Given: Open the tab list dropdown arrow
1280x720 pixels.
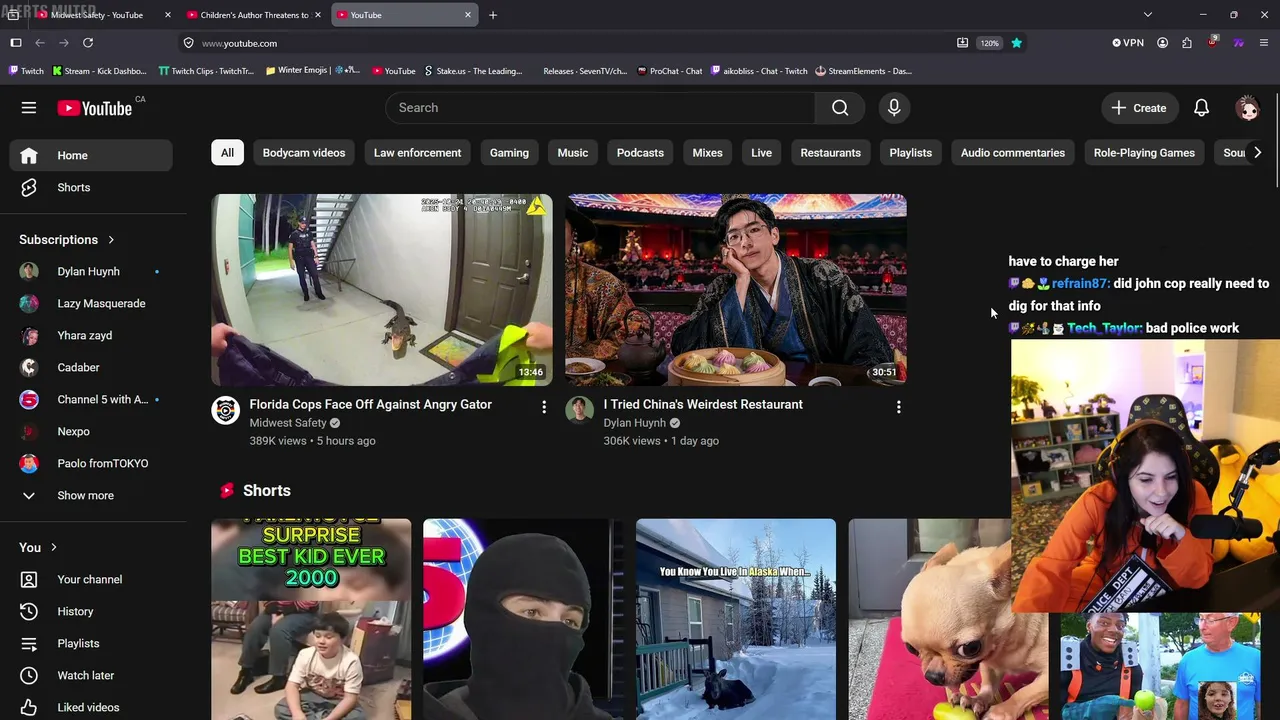Looking at the screenshot, I should click(x=1148, y=15).
